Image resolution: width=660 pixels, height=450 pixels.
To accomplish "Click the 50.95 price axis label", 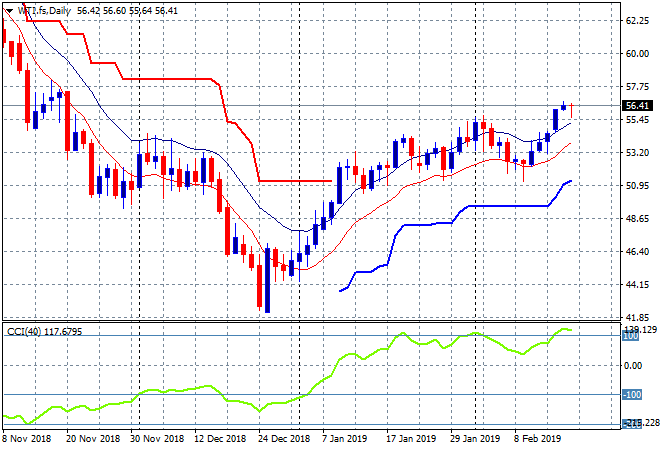I will coord(637,186).
